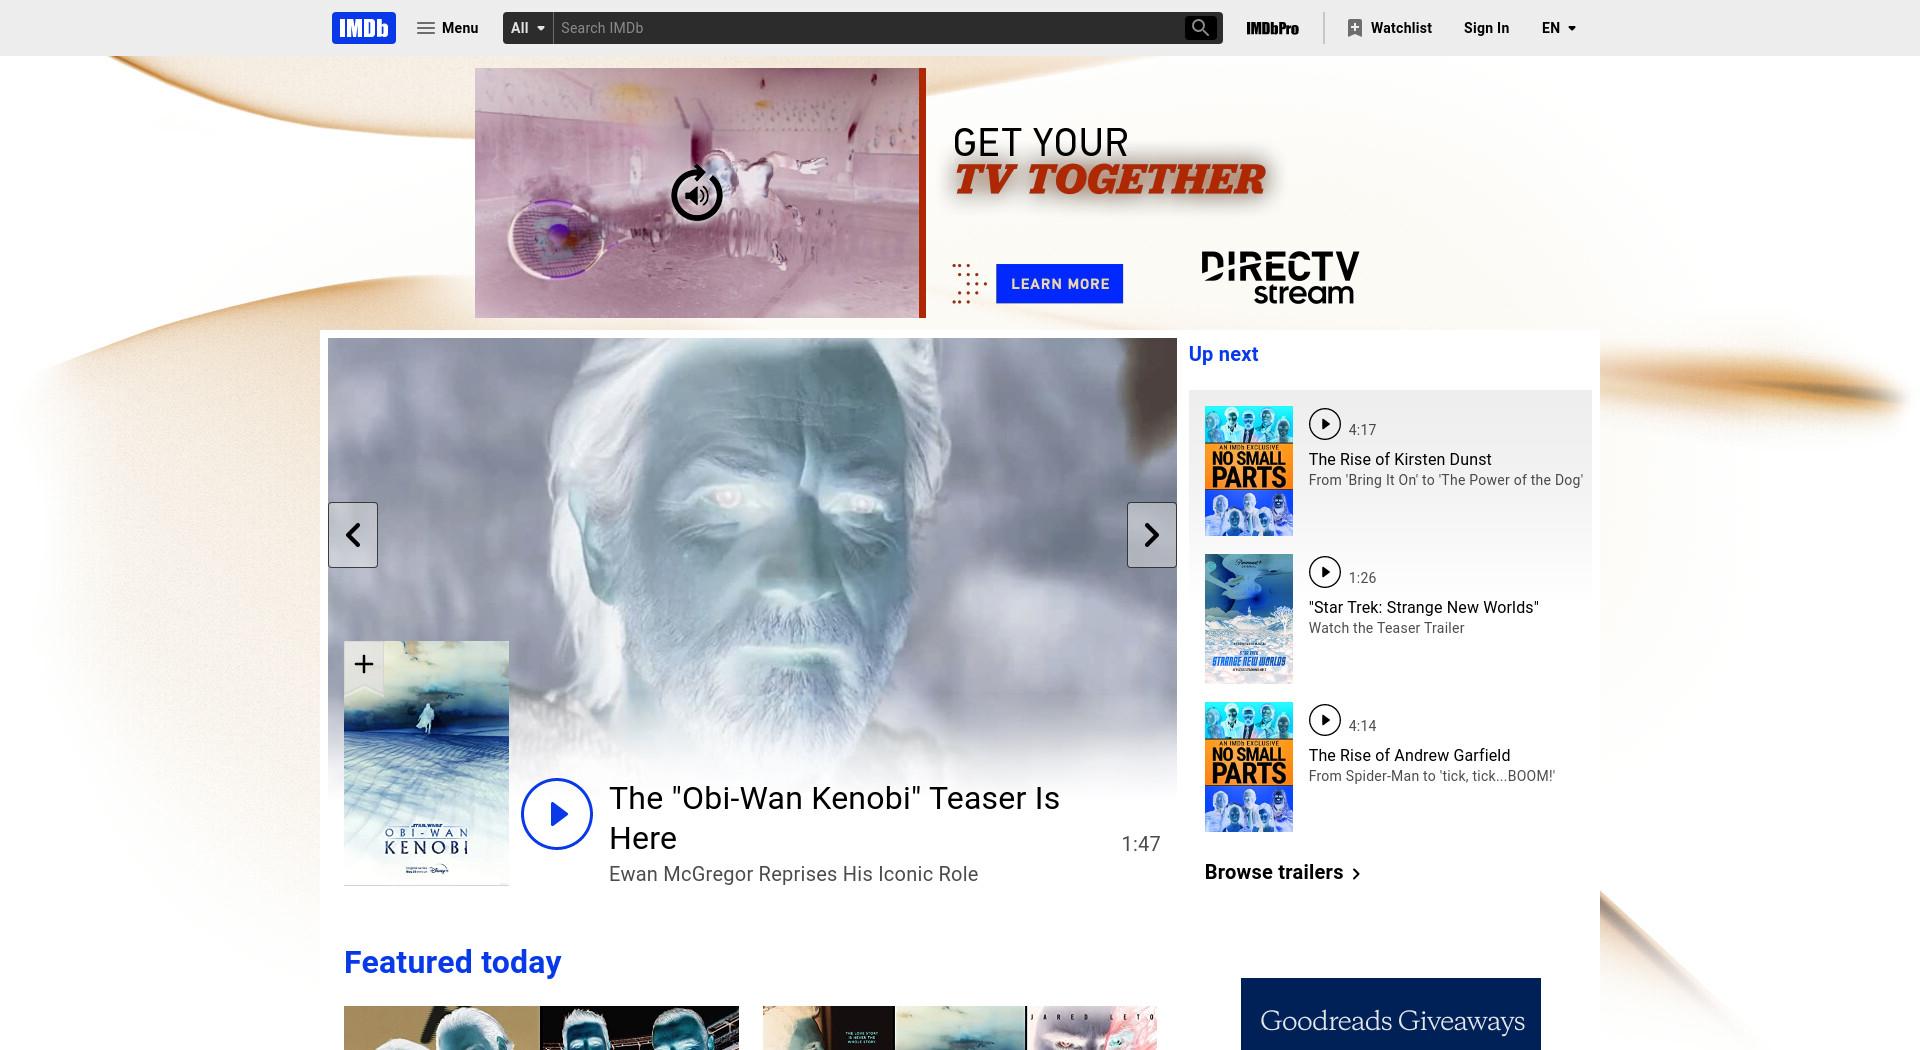Open 'The "Obi-Wan Kenobi" Teaser Is Here' title
The width and height of the screenshot is (1920, 1050).
coord(834,818)
